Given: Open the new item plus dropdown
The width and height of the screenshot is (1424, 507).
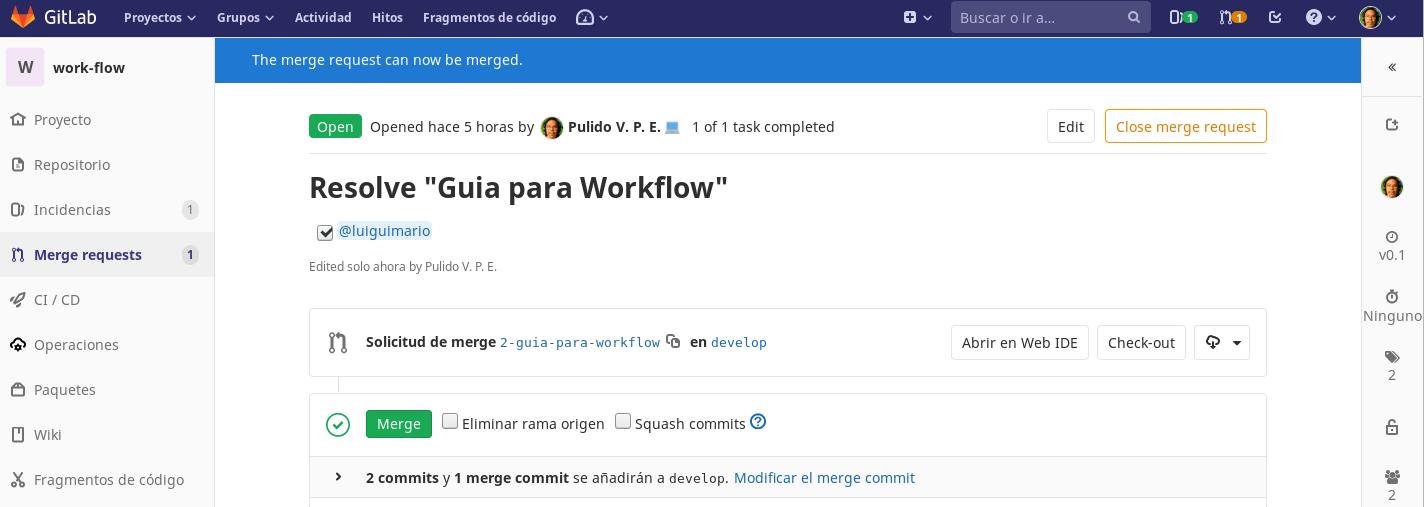Looking at the screenshot, I should point(918,17).
